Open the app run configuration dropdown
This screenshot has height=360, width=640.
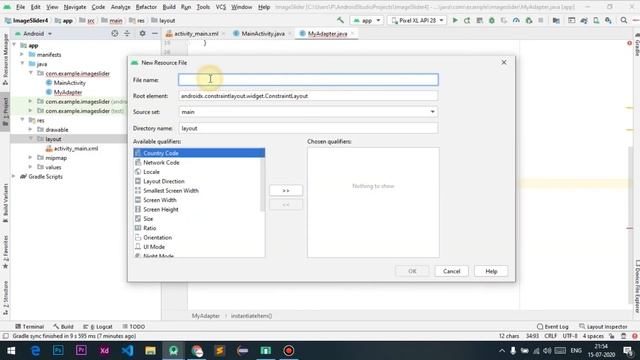367,20
